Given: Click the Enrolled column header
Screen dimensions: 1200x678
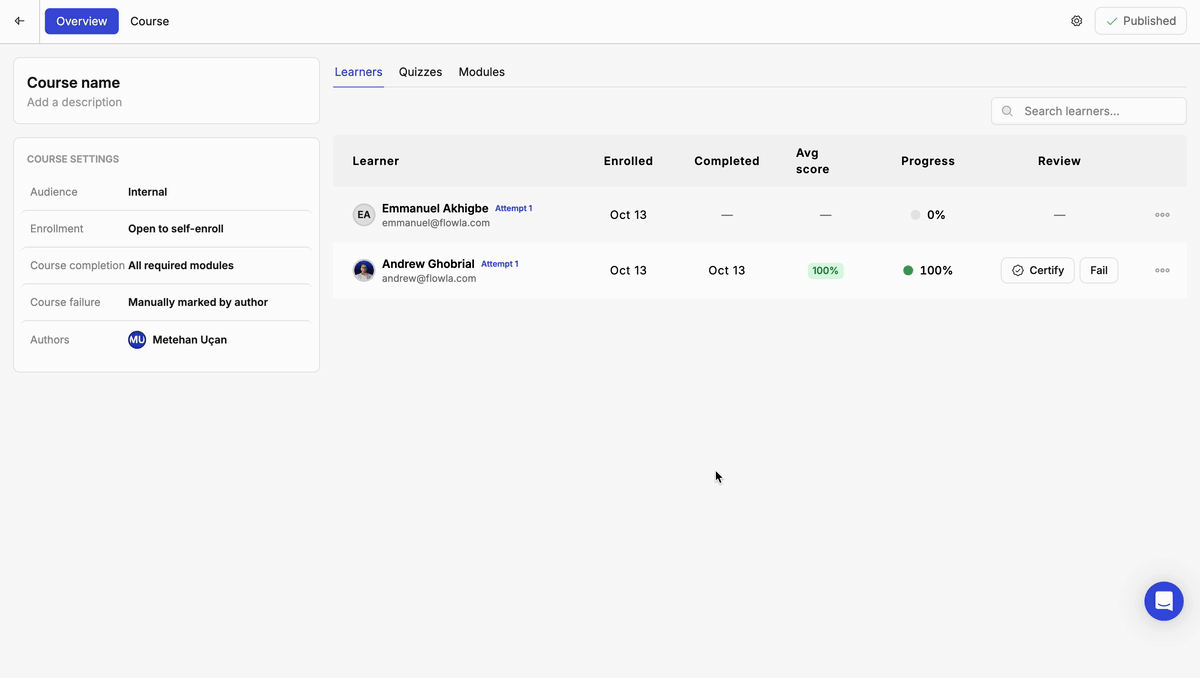Looking at the screenshot, I should (x=628, y=161).
